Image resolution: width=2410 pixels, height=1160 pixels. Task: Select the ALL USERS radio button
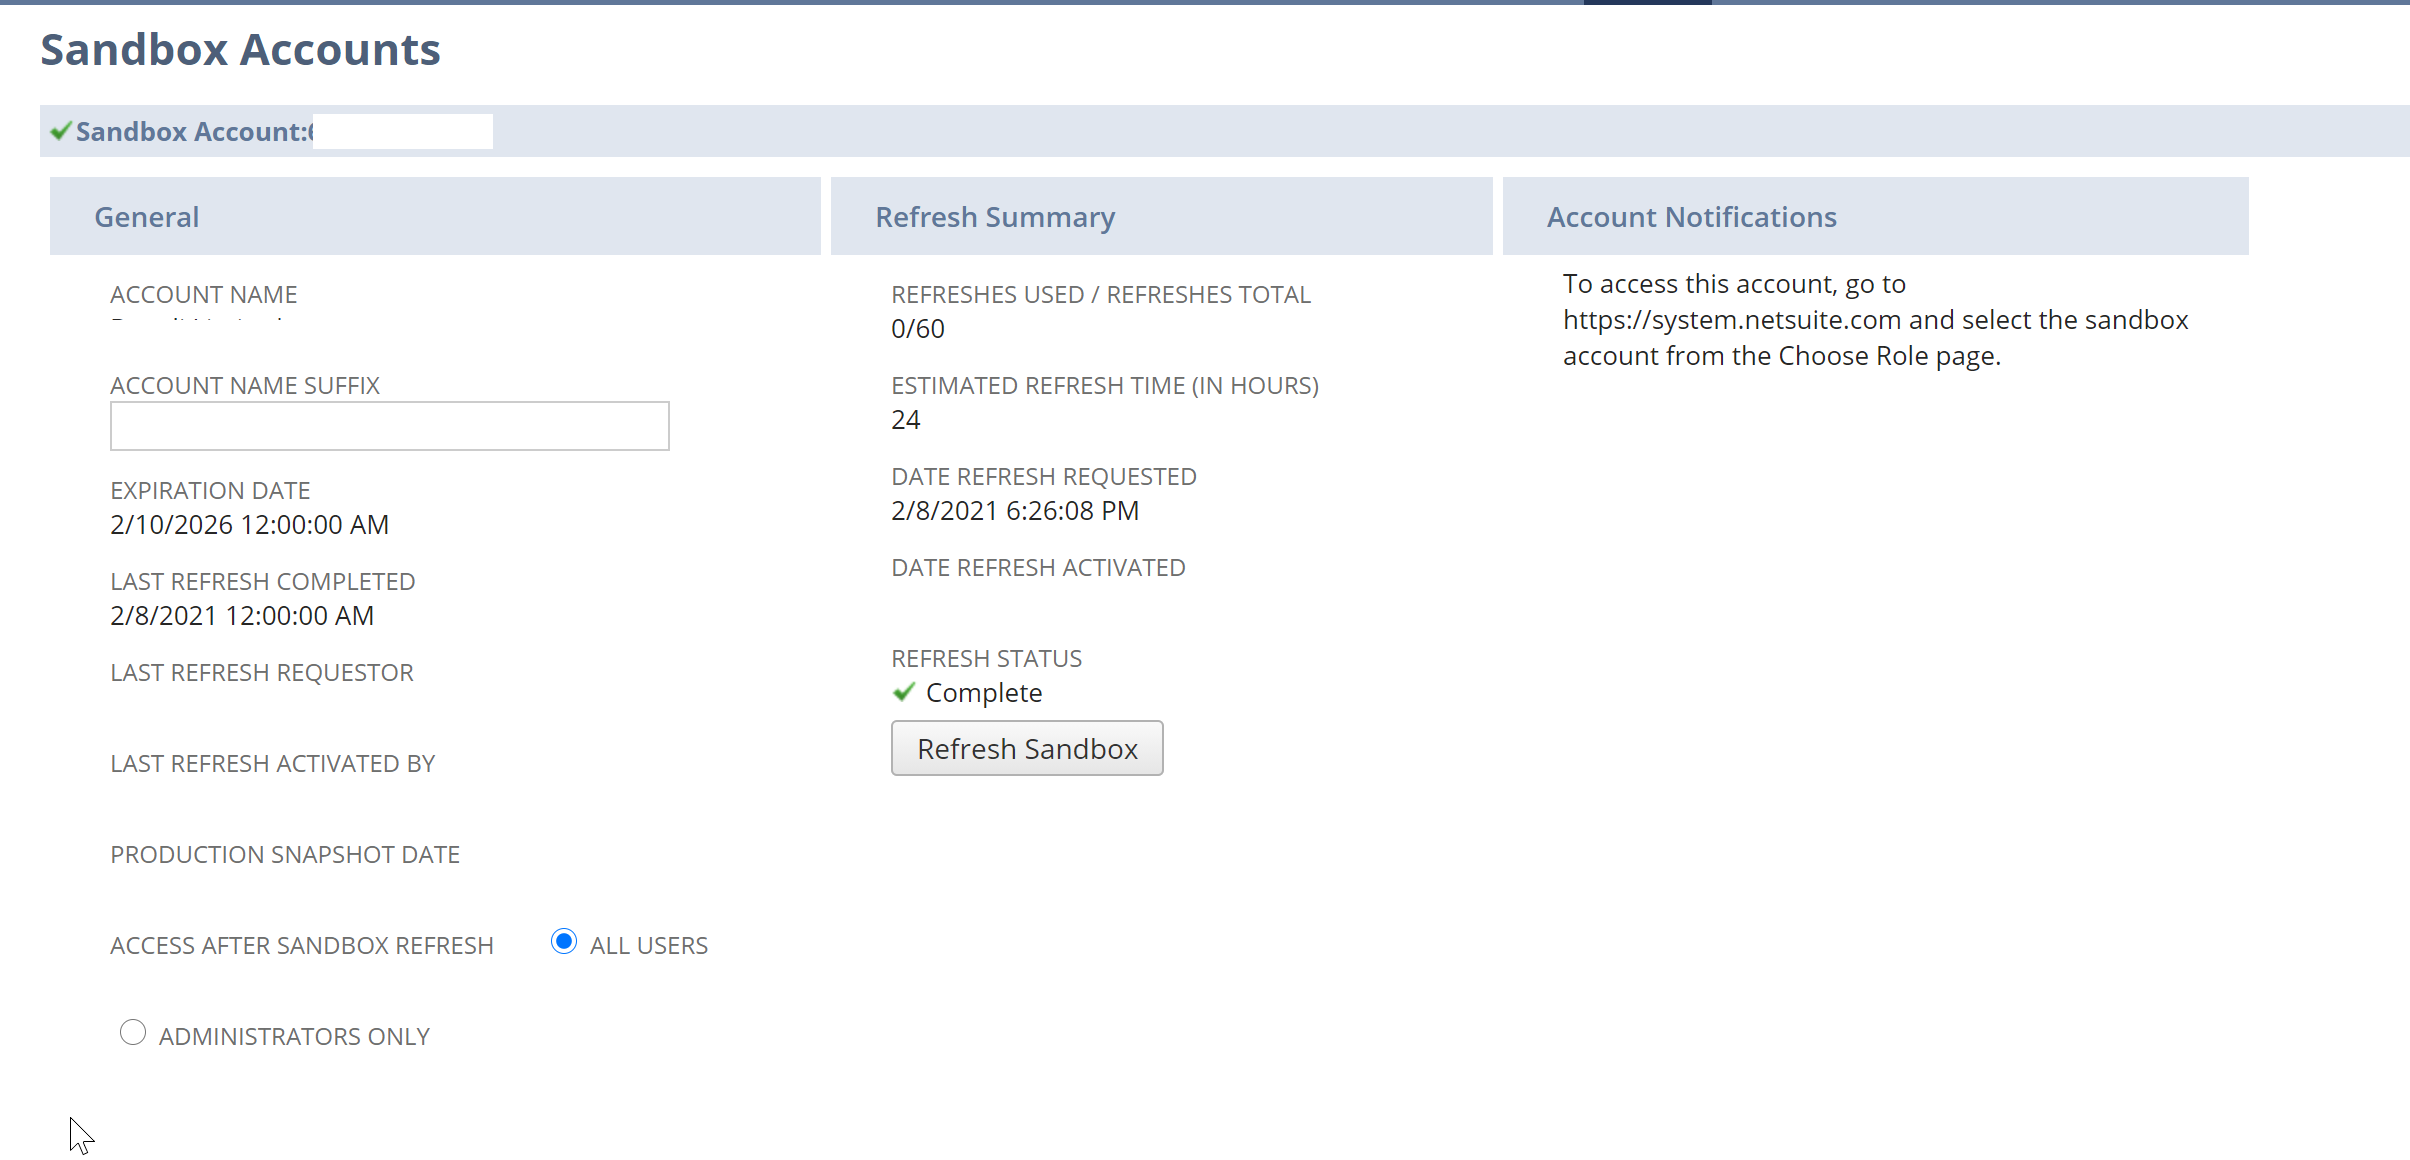(x=564, y=941)
